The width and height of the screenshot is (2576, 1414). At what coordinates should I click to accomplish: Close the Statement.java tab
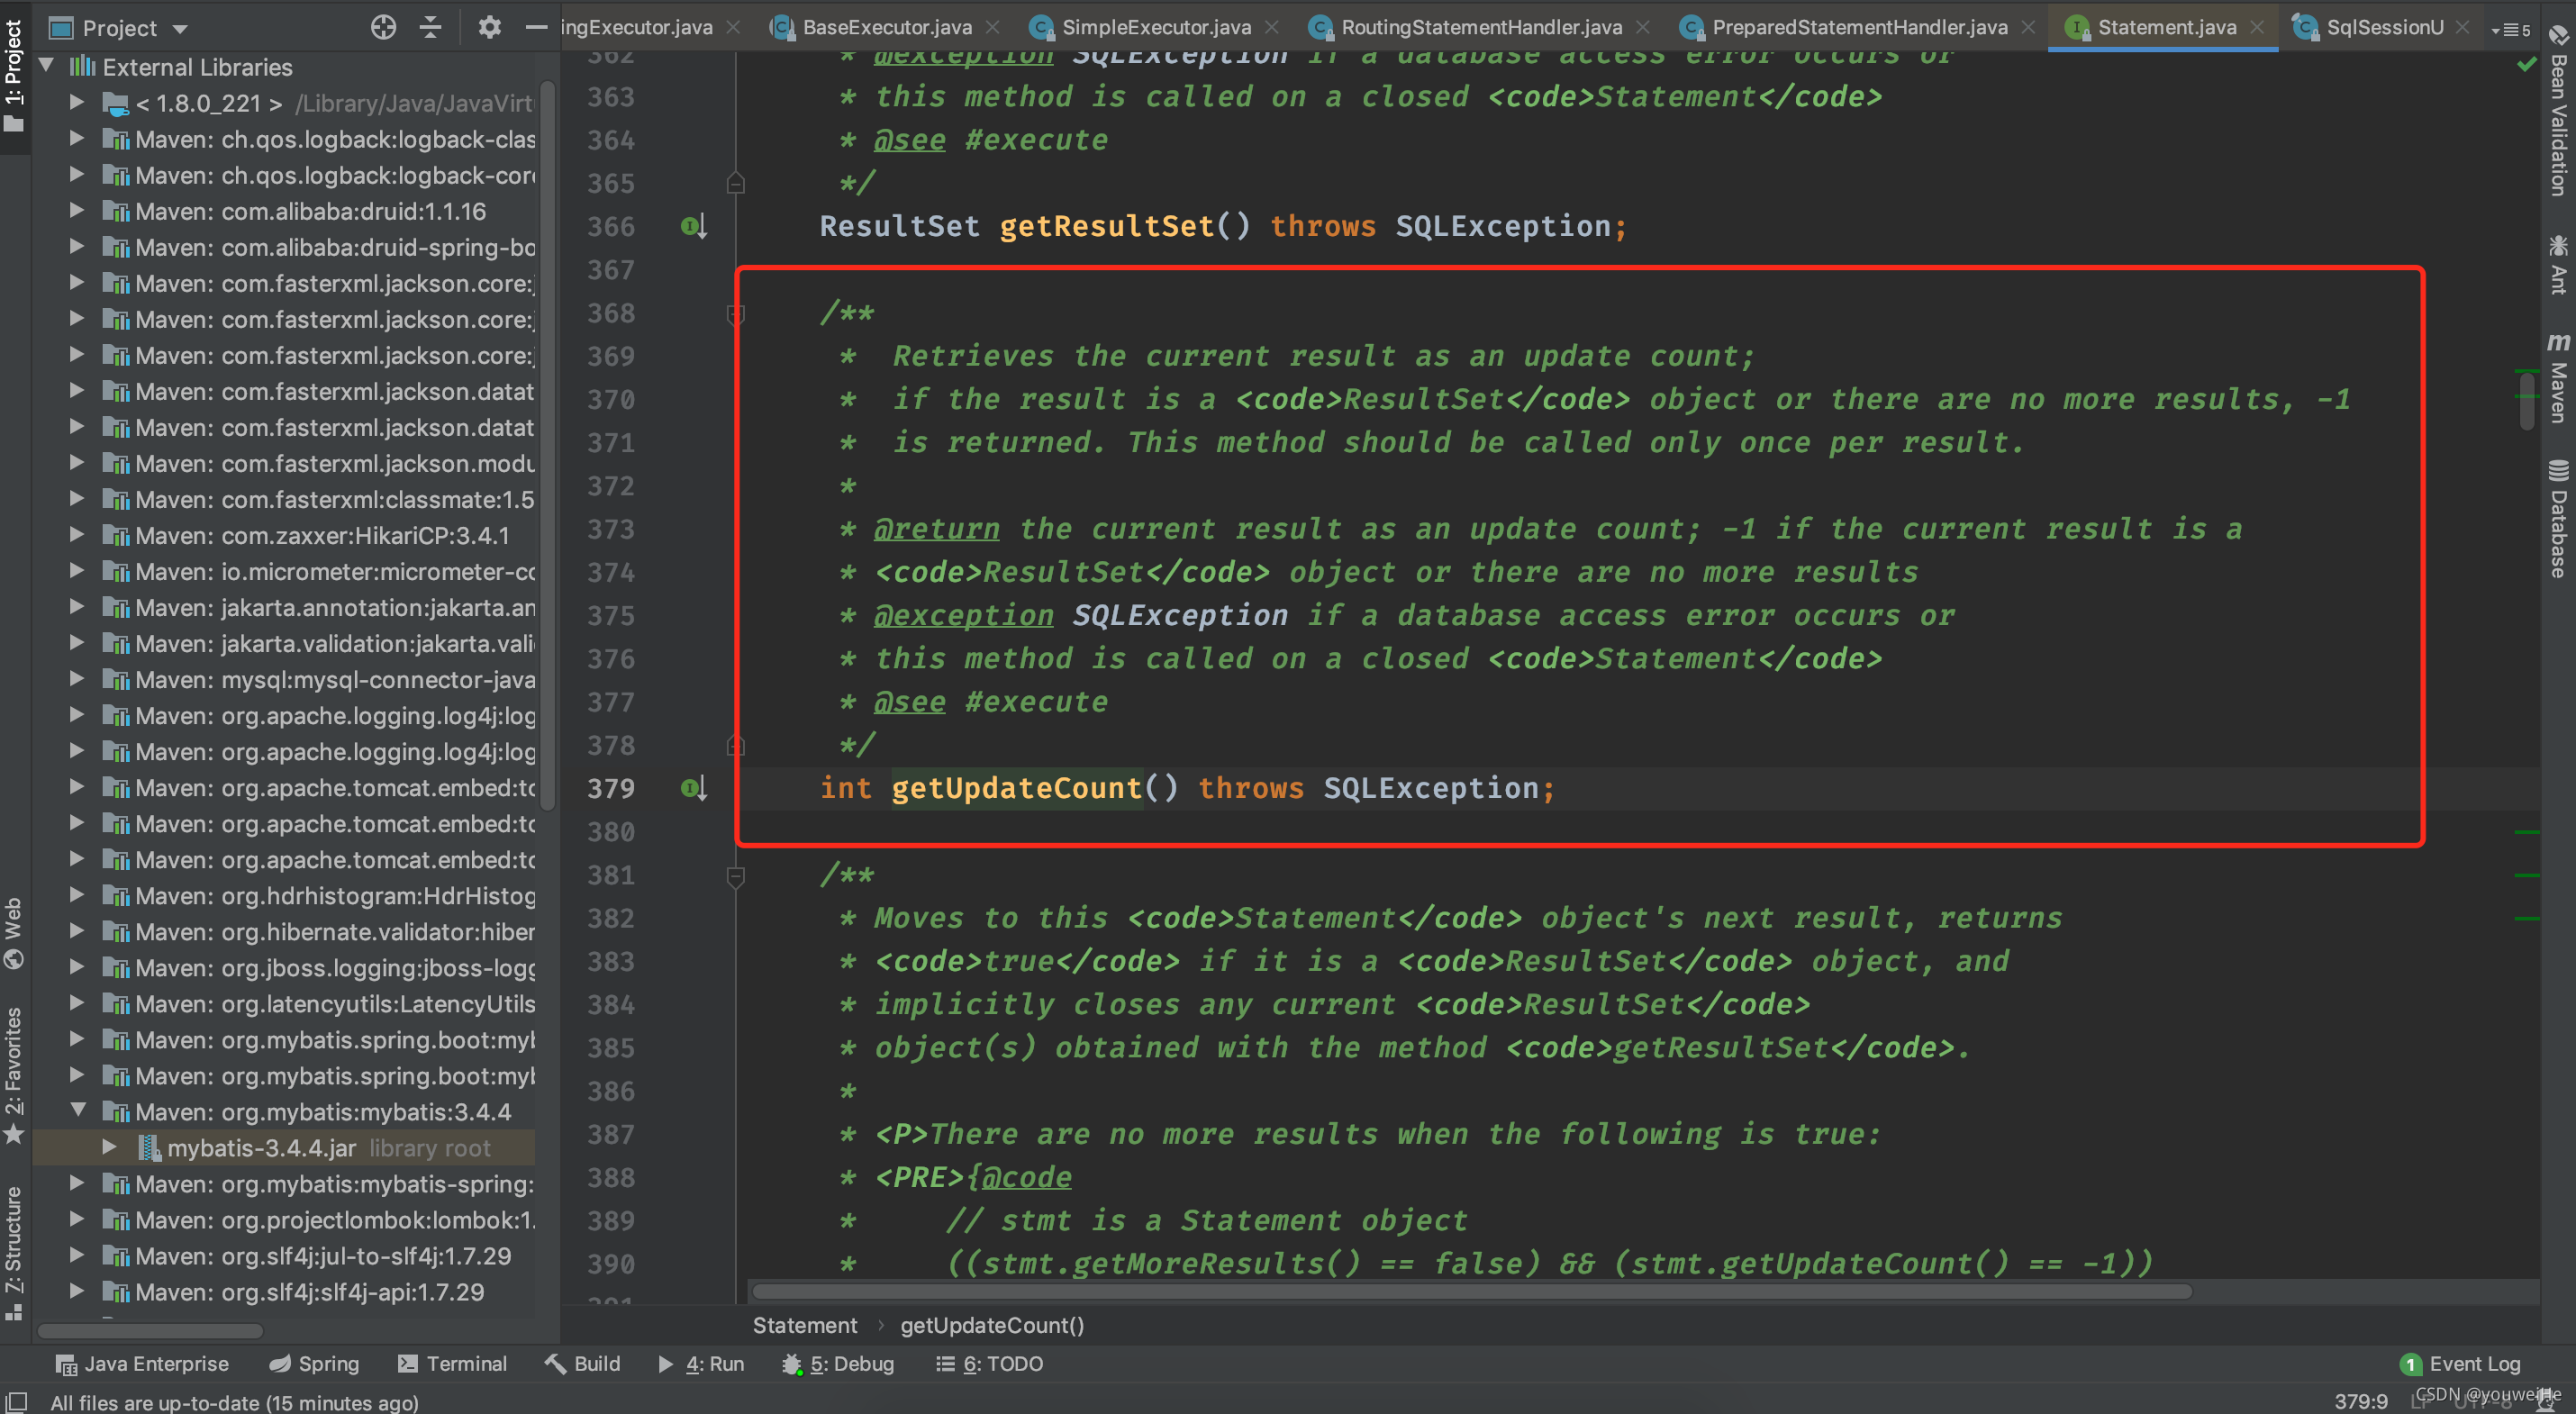click(2257, 27)
